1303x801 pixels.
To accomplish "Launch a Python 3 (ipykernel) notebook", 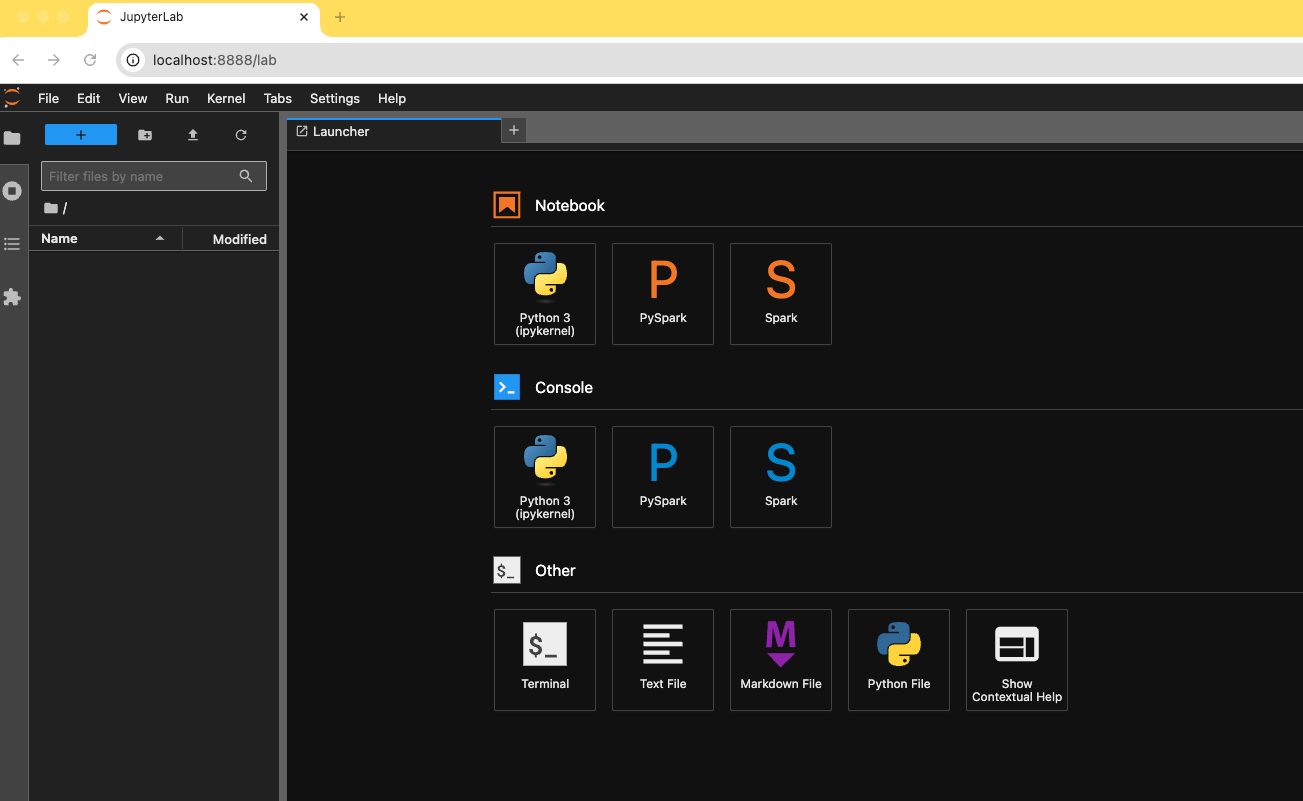I will [545, 294].
